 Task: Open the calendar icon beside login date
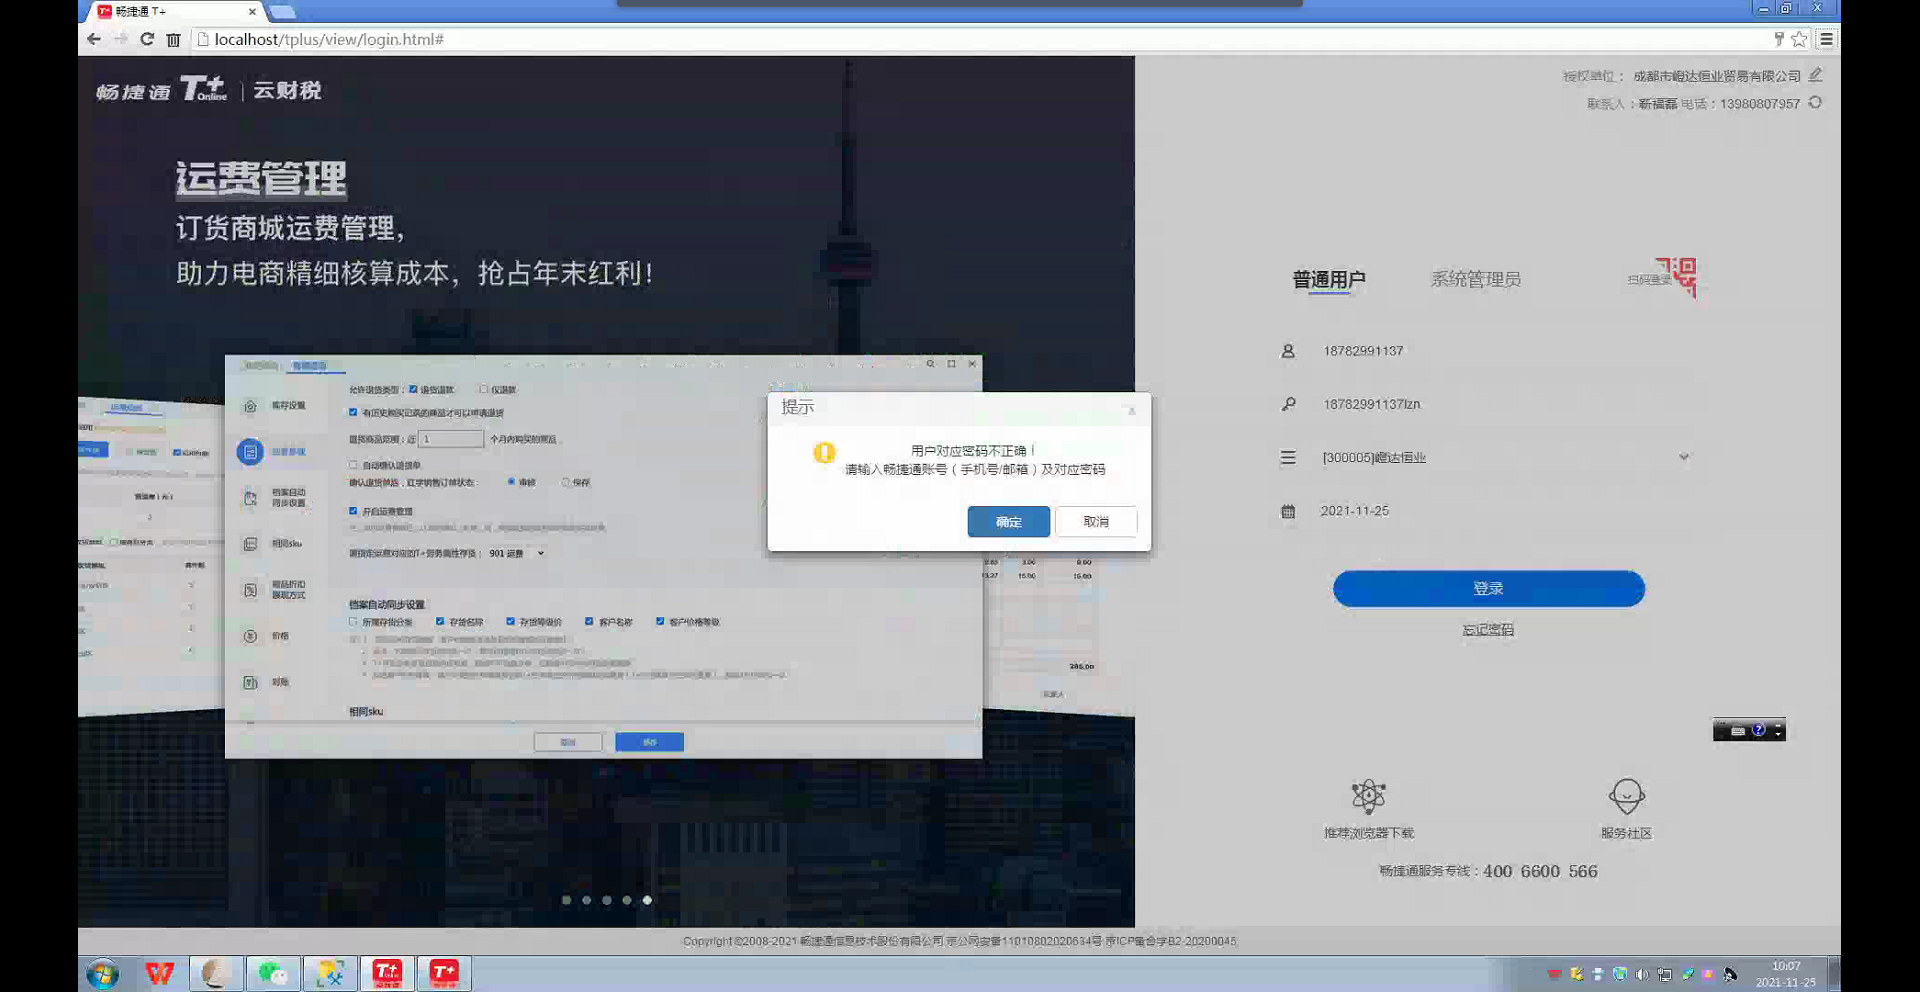[1288, 511]
